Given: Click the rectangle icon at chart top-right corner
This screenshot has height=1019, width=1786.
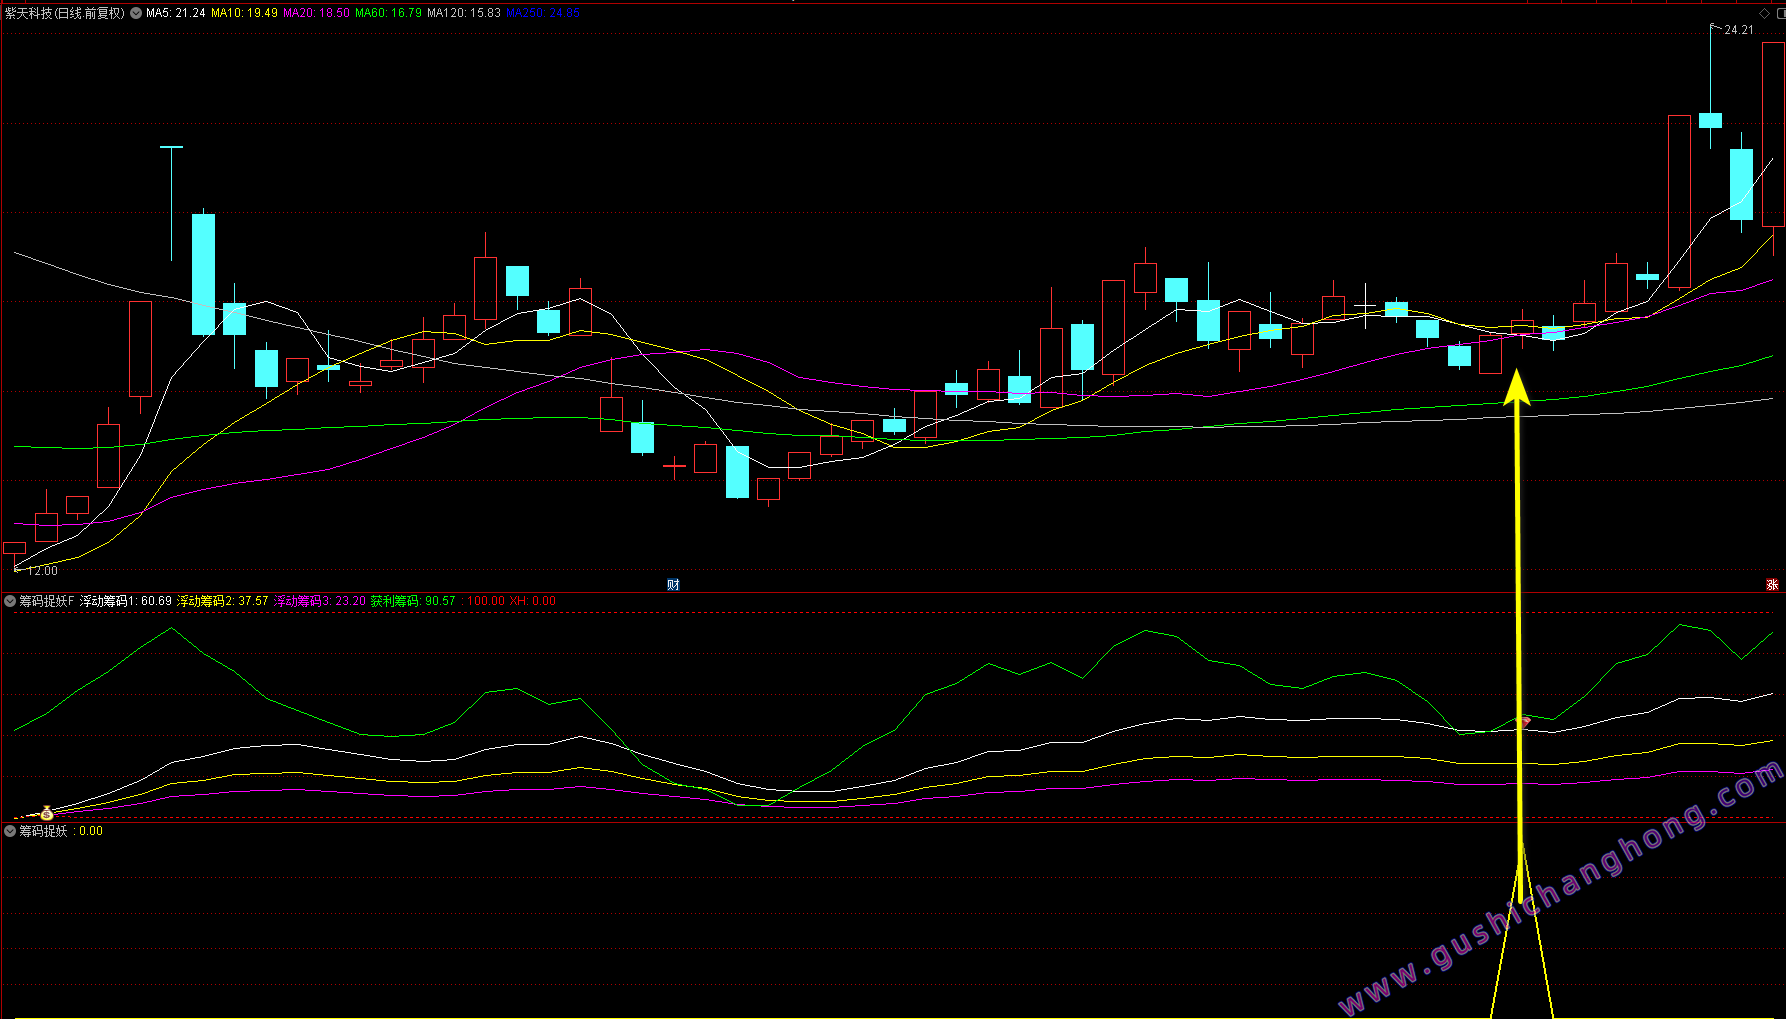Looking at the screenshot, I should coord(1780,13).
